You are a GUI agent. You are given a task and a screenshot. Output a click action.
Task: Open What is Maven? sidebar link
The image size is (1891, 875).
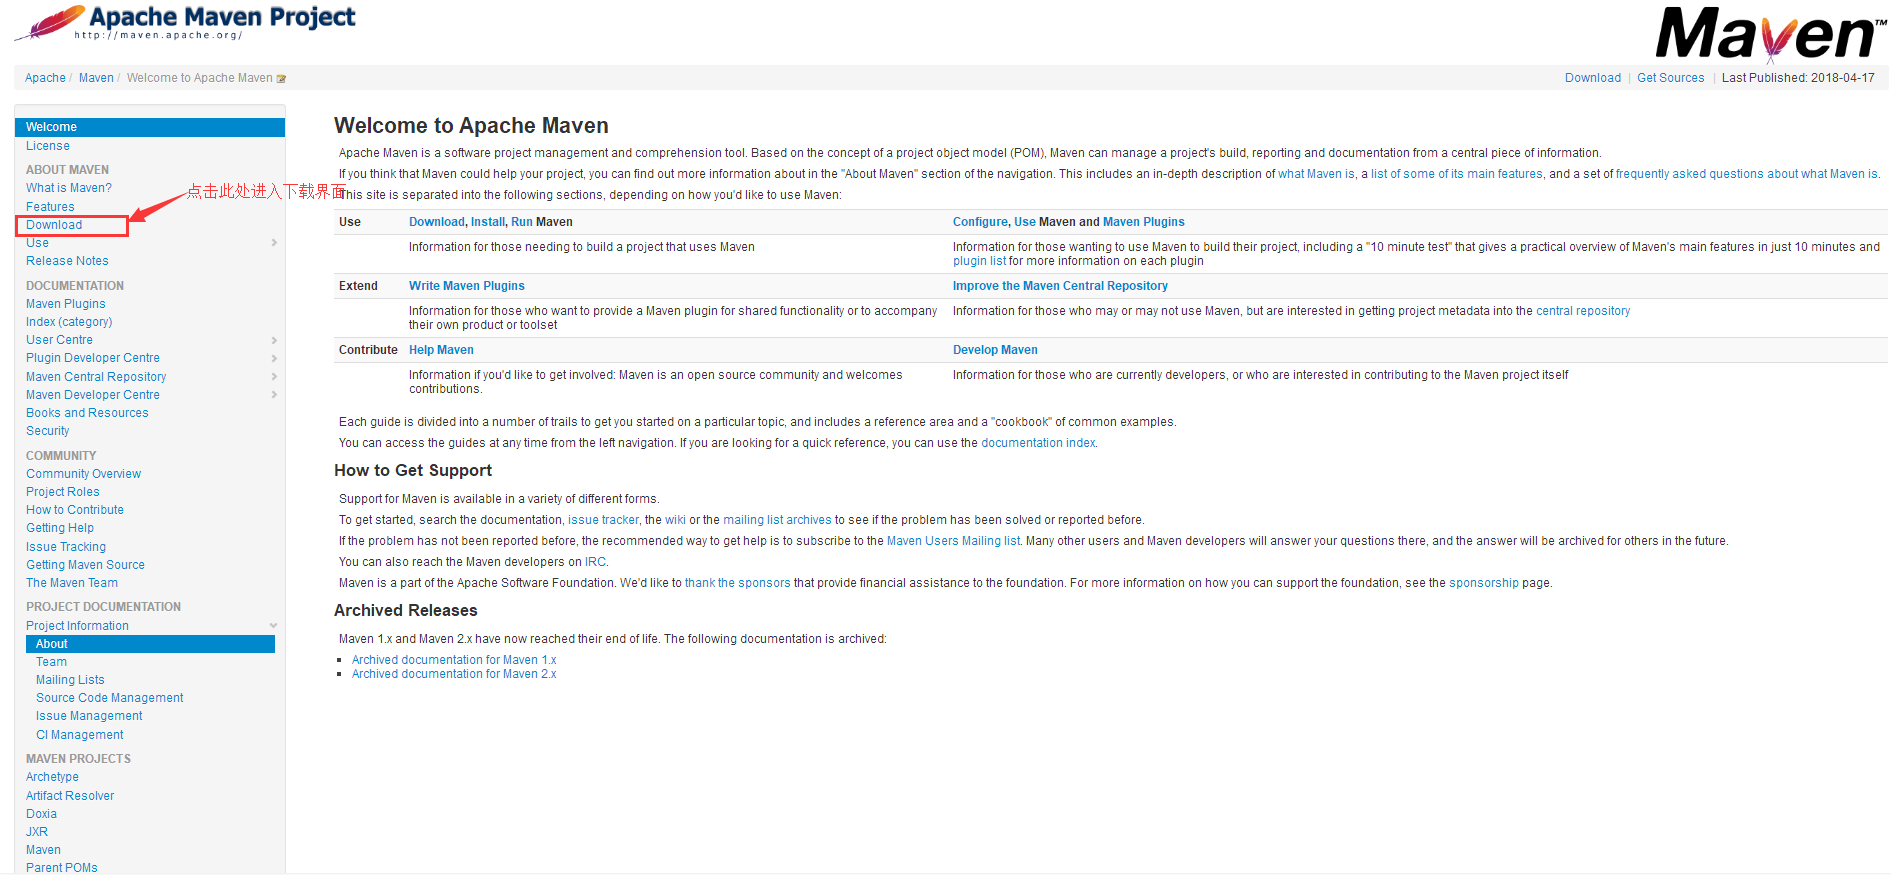click(x=69, y=188)
